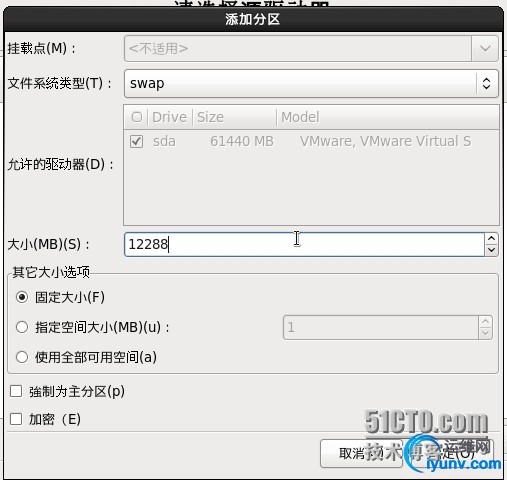The height and width of the screenshot is (480, 507).
Task: Enable the 强制为主分区 checkbox
Action: tap(16, 391)
